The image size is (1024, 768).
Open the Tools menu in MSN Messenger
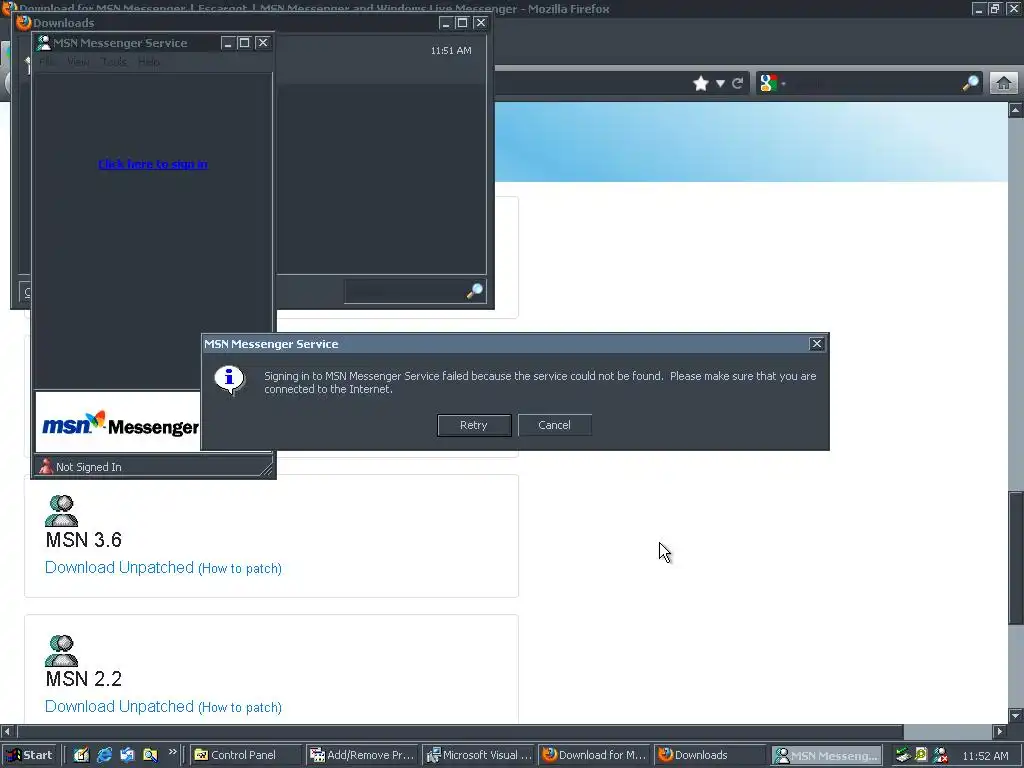(x=114, y=61)
